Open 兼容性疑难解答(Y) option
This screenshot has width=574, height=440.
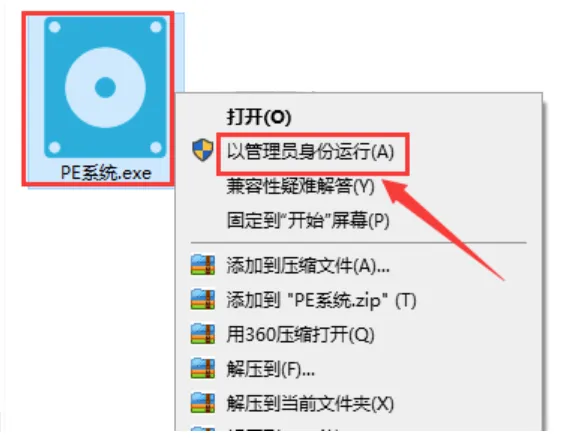(x=301, y=186)
